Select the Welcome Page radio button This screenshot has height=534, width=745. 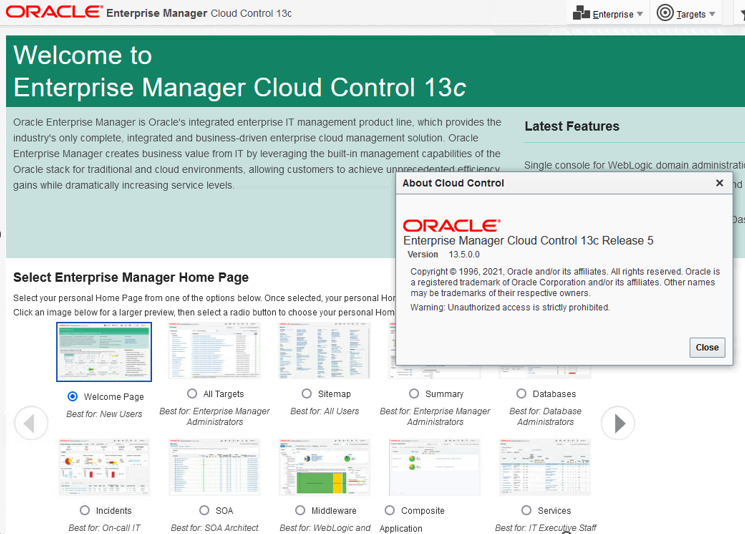(72, 396)
